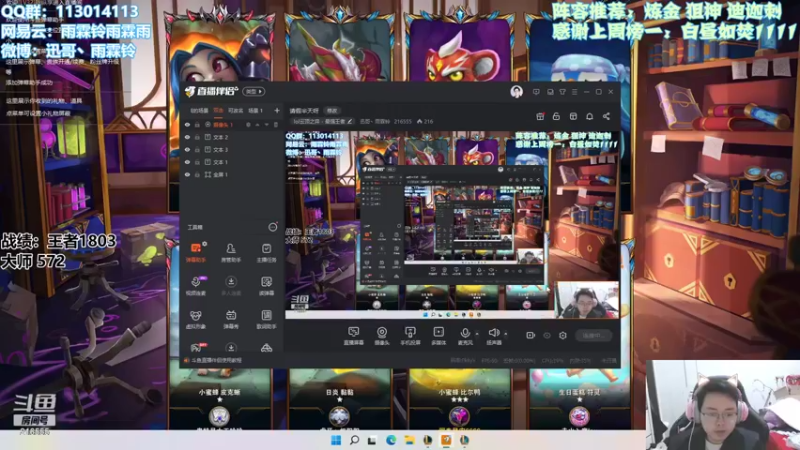800x450 pixels.
Task: Delete the 摄像头 1 source with trash icon
Action: pyautogui.click(x=276, y=124)
